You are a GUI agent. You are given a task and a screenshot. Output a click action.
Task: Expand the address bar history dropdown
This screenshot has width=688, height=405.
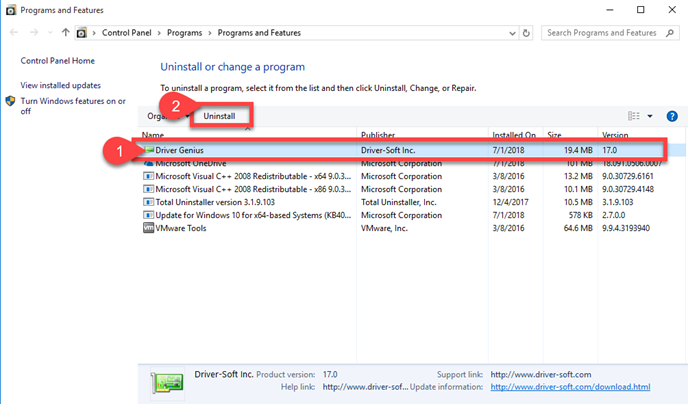(512, 33)
